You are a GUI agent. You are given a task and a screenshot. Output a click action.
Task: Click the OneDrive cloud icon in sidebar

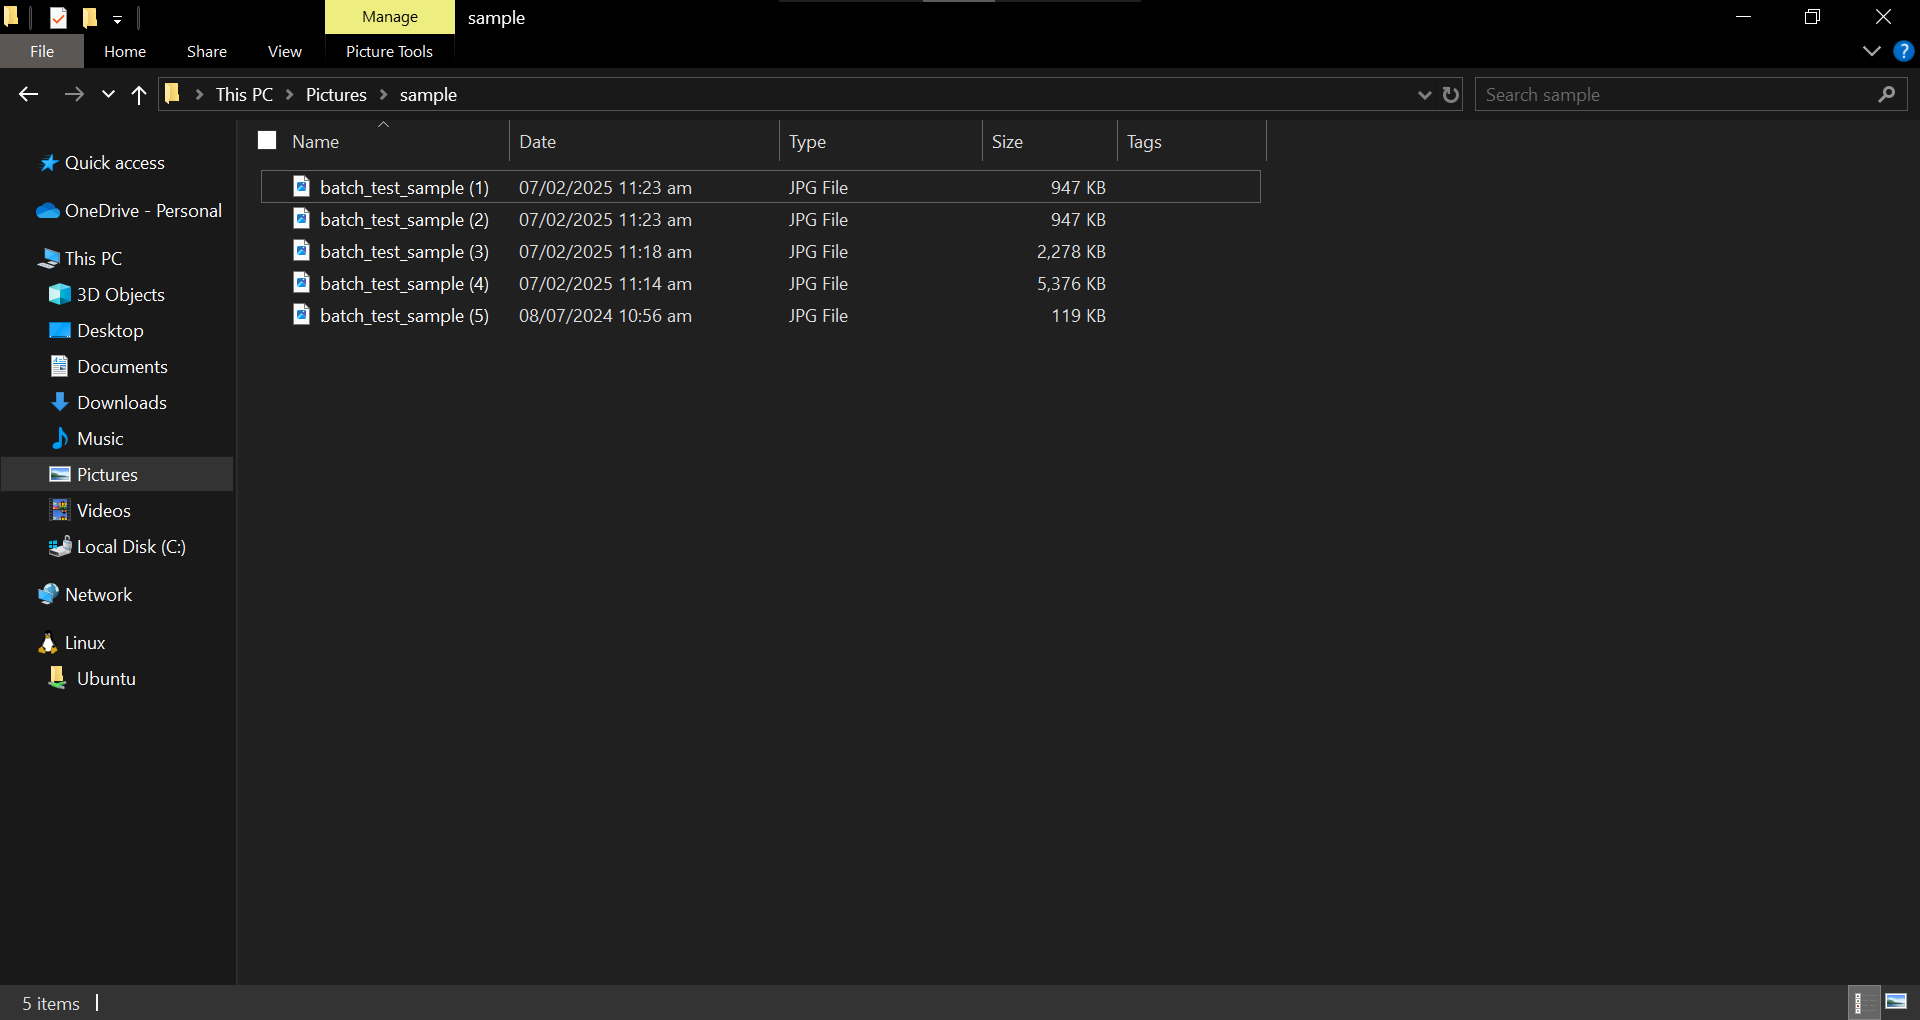47,211
